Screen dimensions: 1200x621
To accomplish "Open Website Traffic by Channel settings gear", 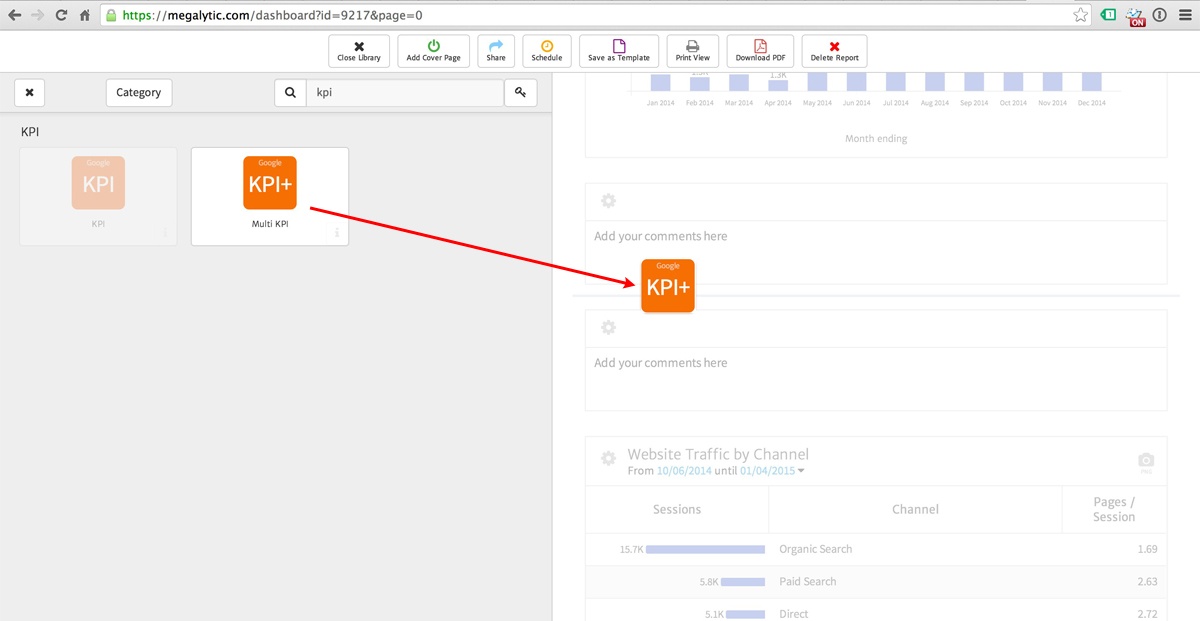I will 608,459.
